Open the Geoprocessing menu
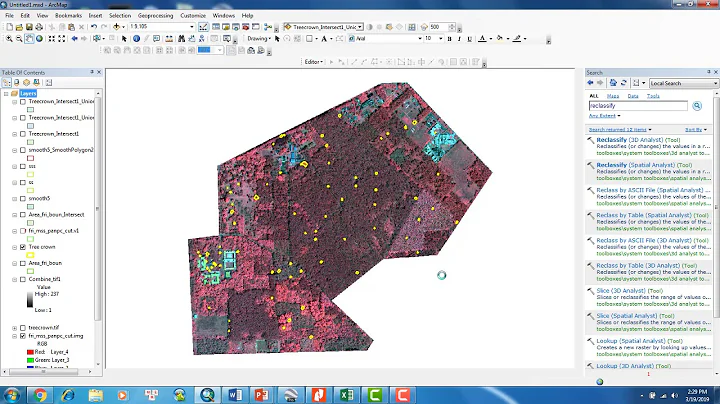This screenshot has width=720, height=404. tap(156, 16)
